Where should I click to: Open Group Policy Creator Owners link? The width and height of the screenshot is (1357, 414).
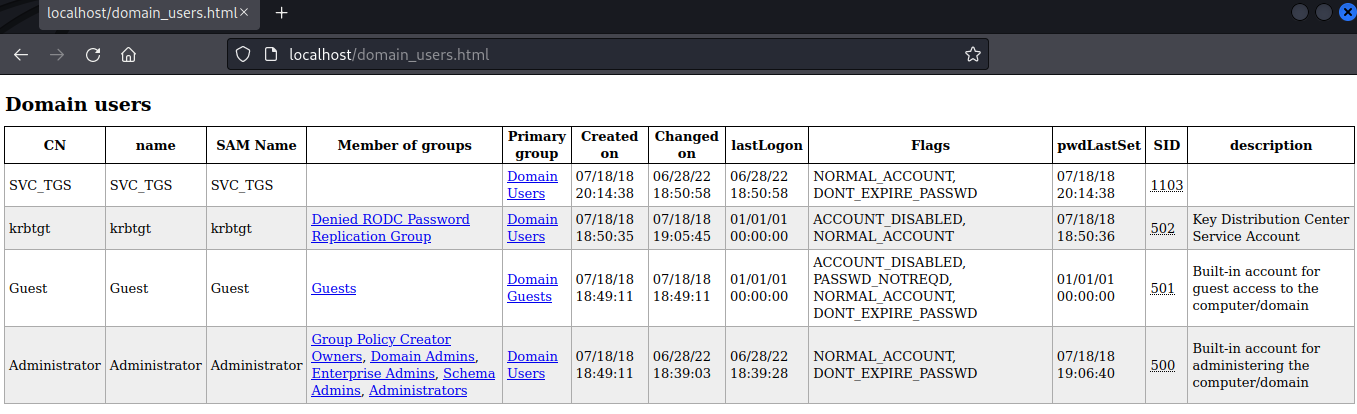[380, 340]
